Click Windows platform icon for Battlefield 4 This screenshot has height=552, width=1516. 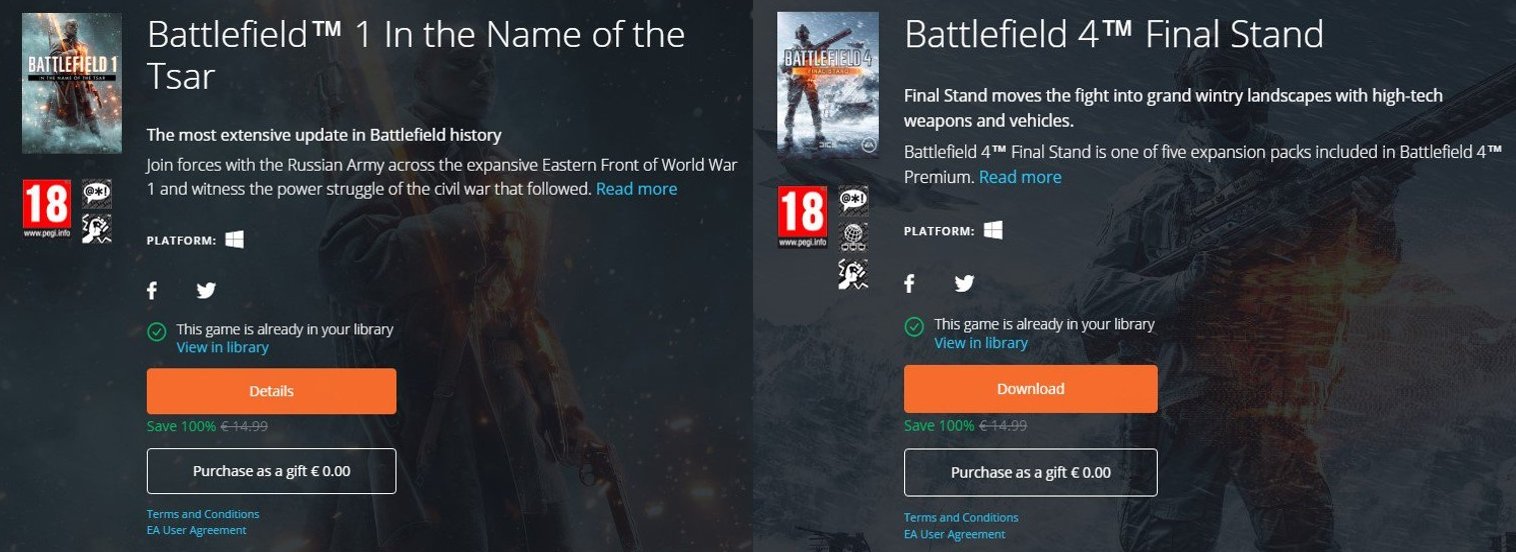(993, 231)
